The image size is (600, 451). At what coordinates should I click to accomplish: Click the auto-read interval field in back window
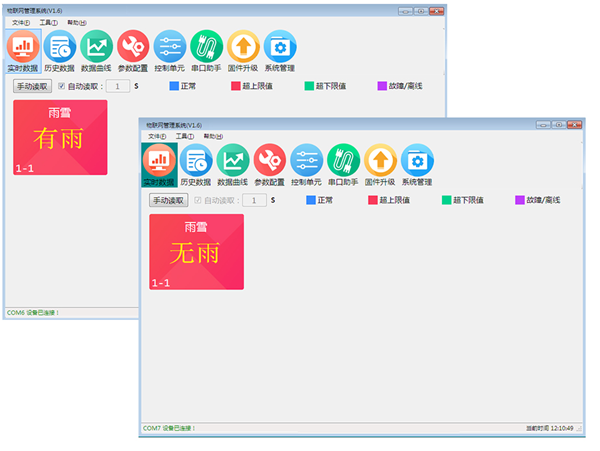click(118, 86)
